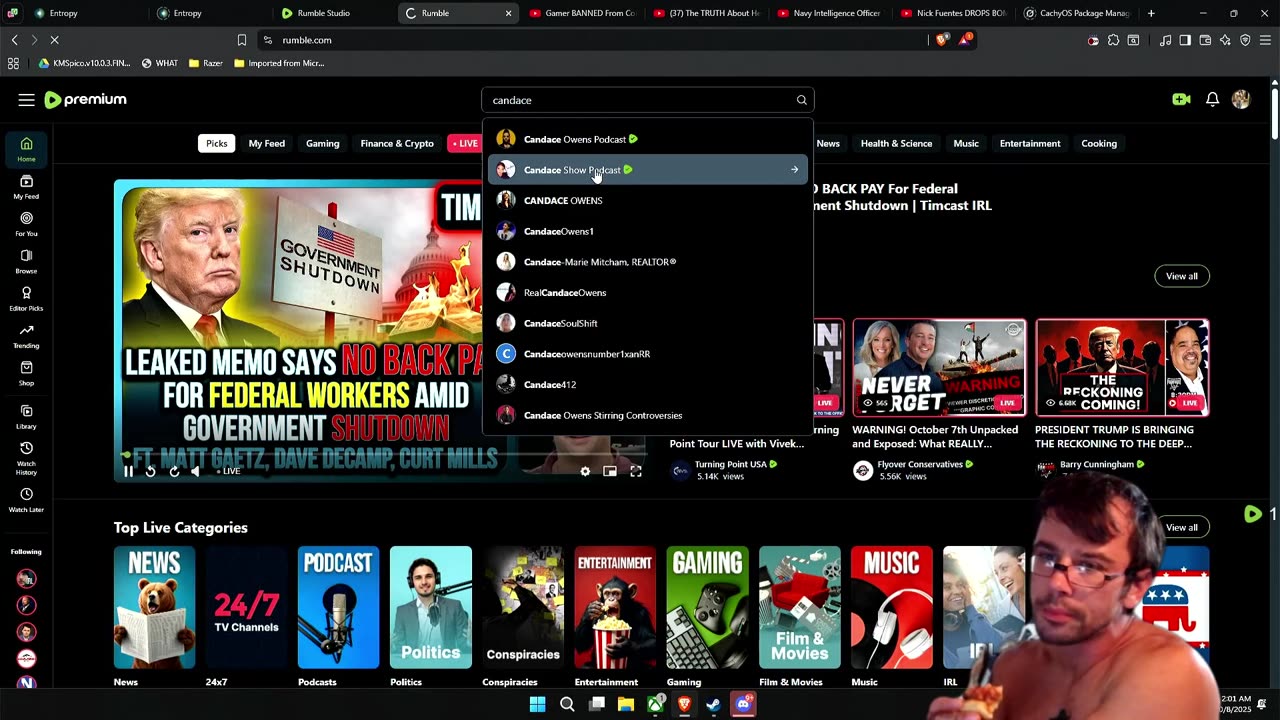Open Brave Leo AI icon
The height and width of the screenshot is (720, 1280).
(1225, 40)
